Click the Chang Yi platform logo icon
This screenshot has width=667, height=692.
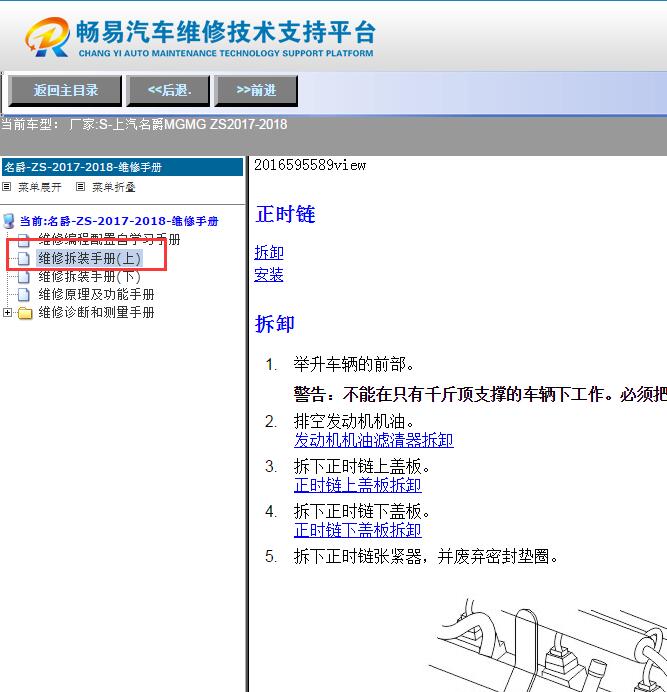47,37
